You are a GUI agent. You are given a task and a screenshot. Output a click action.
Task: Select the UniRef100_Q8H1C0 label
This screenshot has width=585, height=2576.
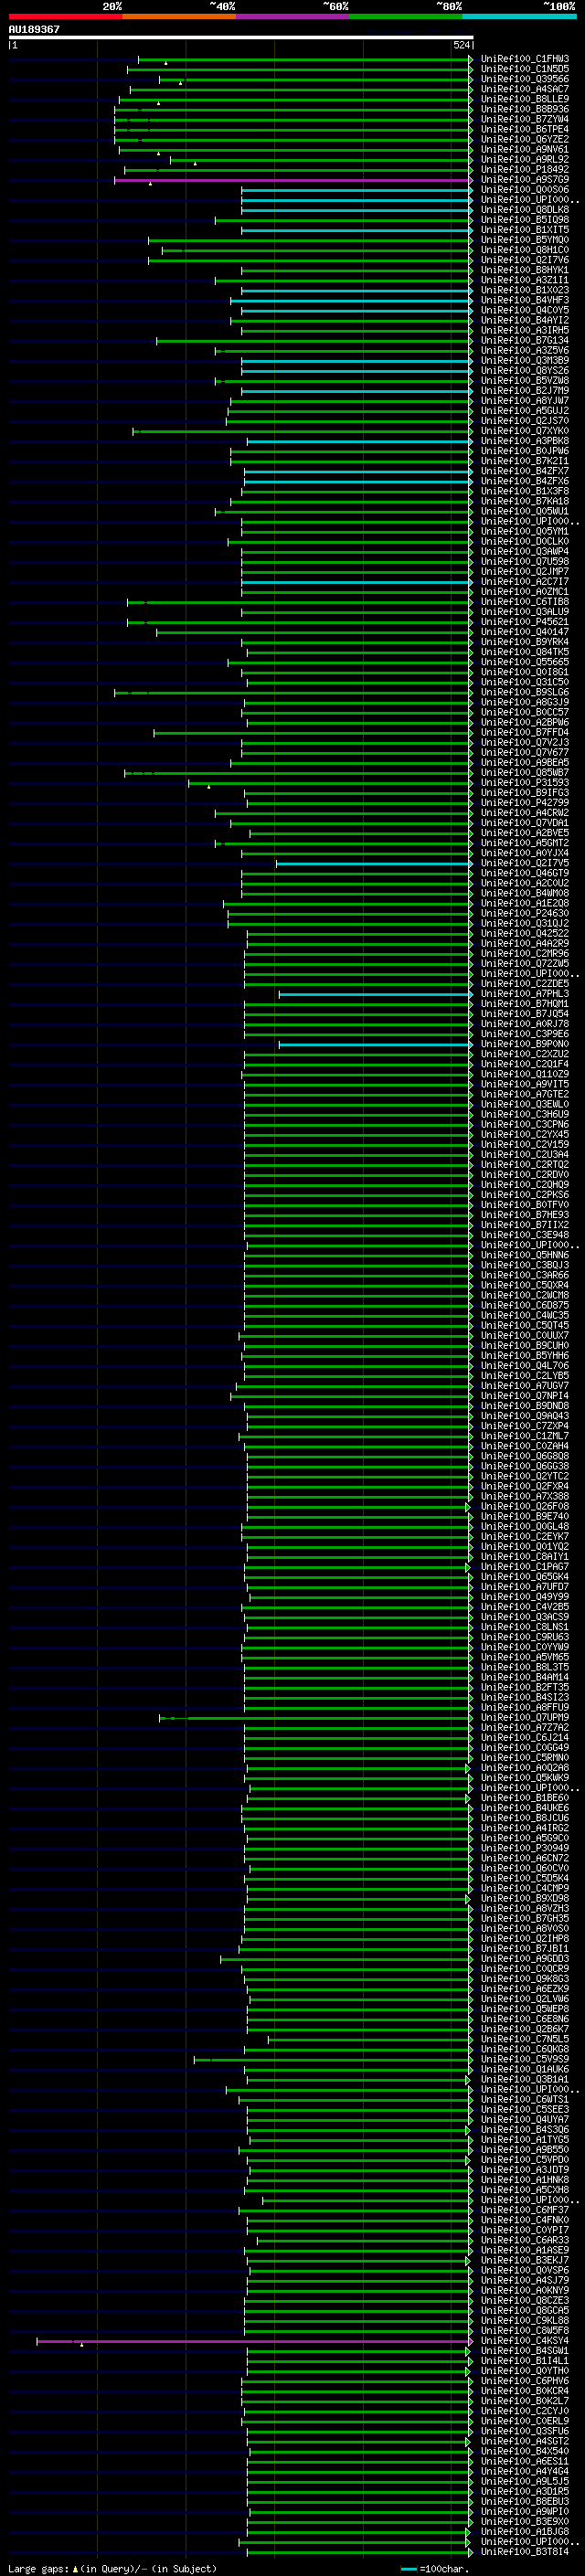[x=525, y=250]
